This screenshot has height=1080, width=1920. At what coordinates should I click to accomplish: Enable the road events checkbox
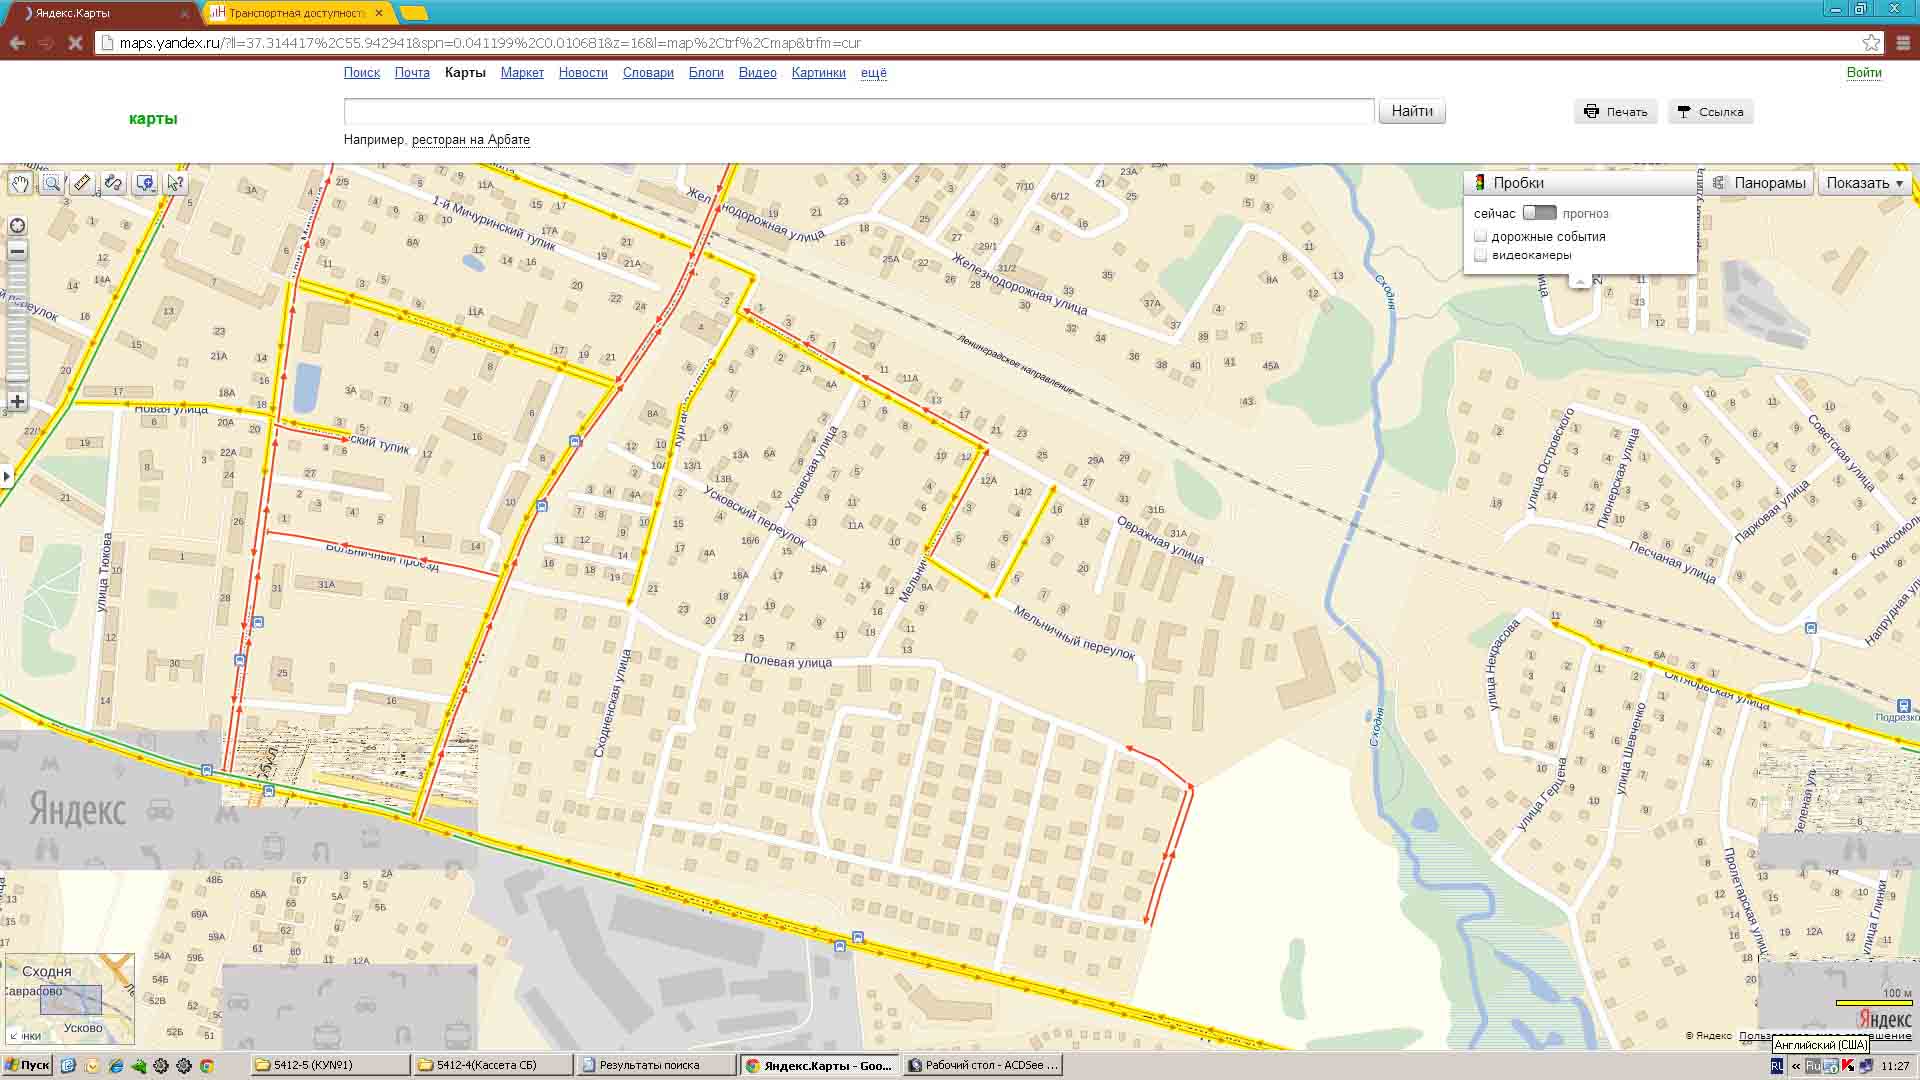pos(1481,236)
